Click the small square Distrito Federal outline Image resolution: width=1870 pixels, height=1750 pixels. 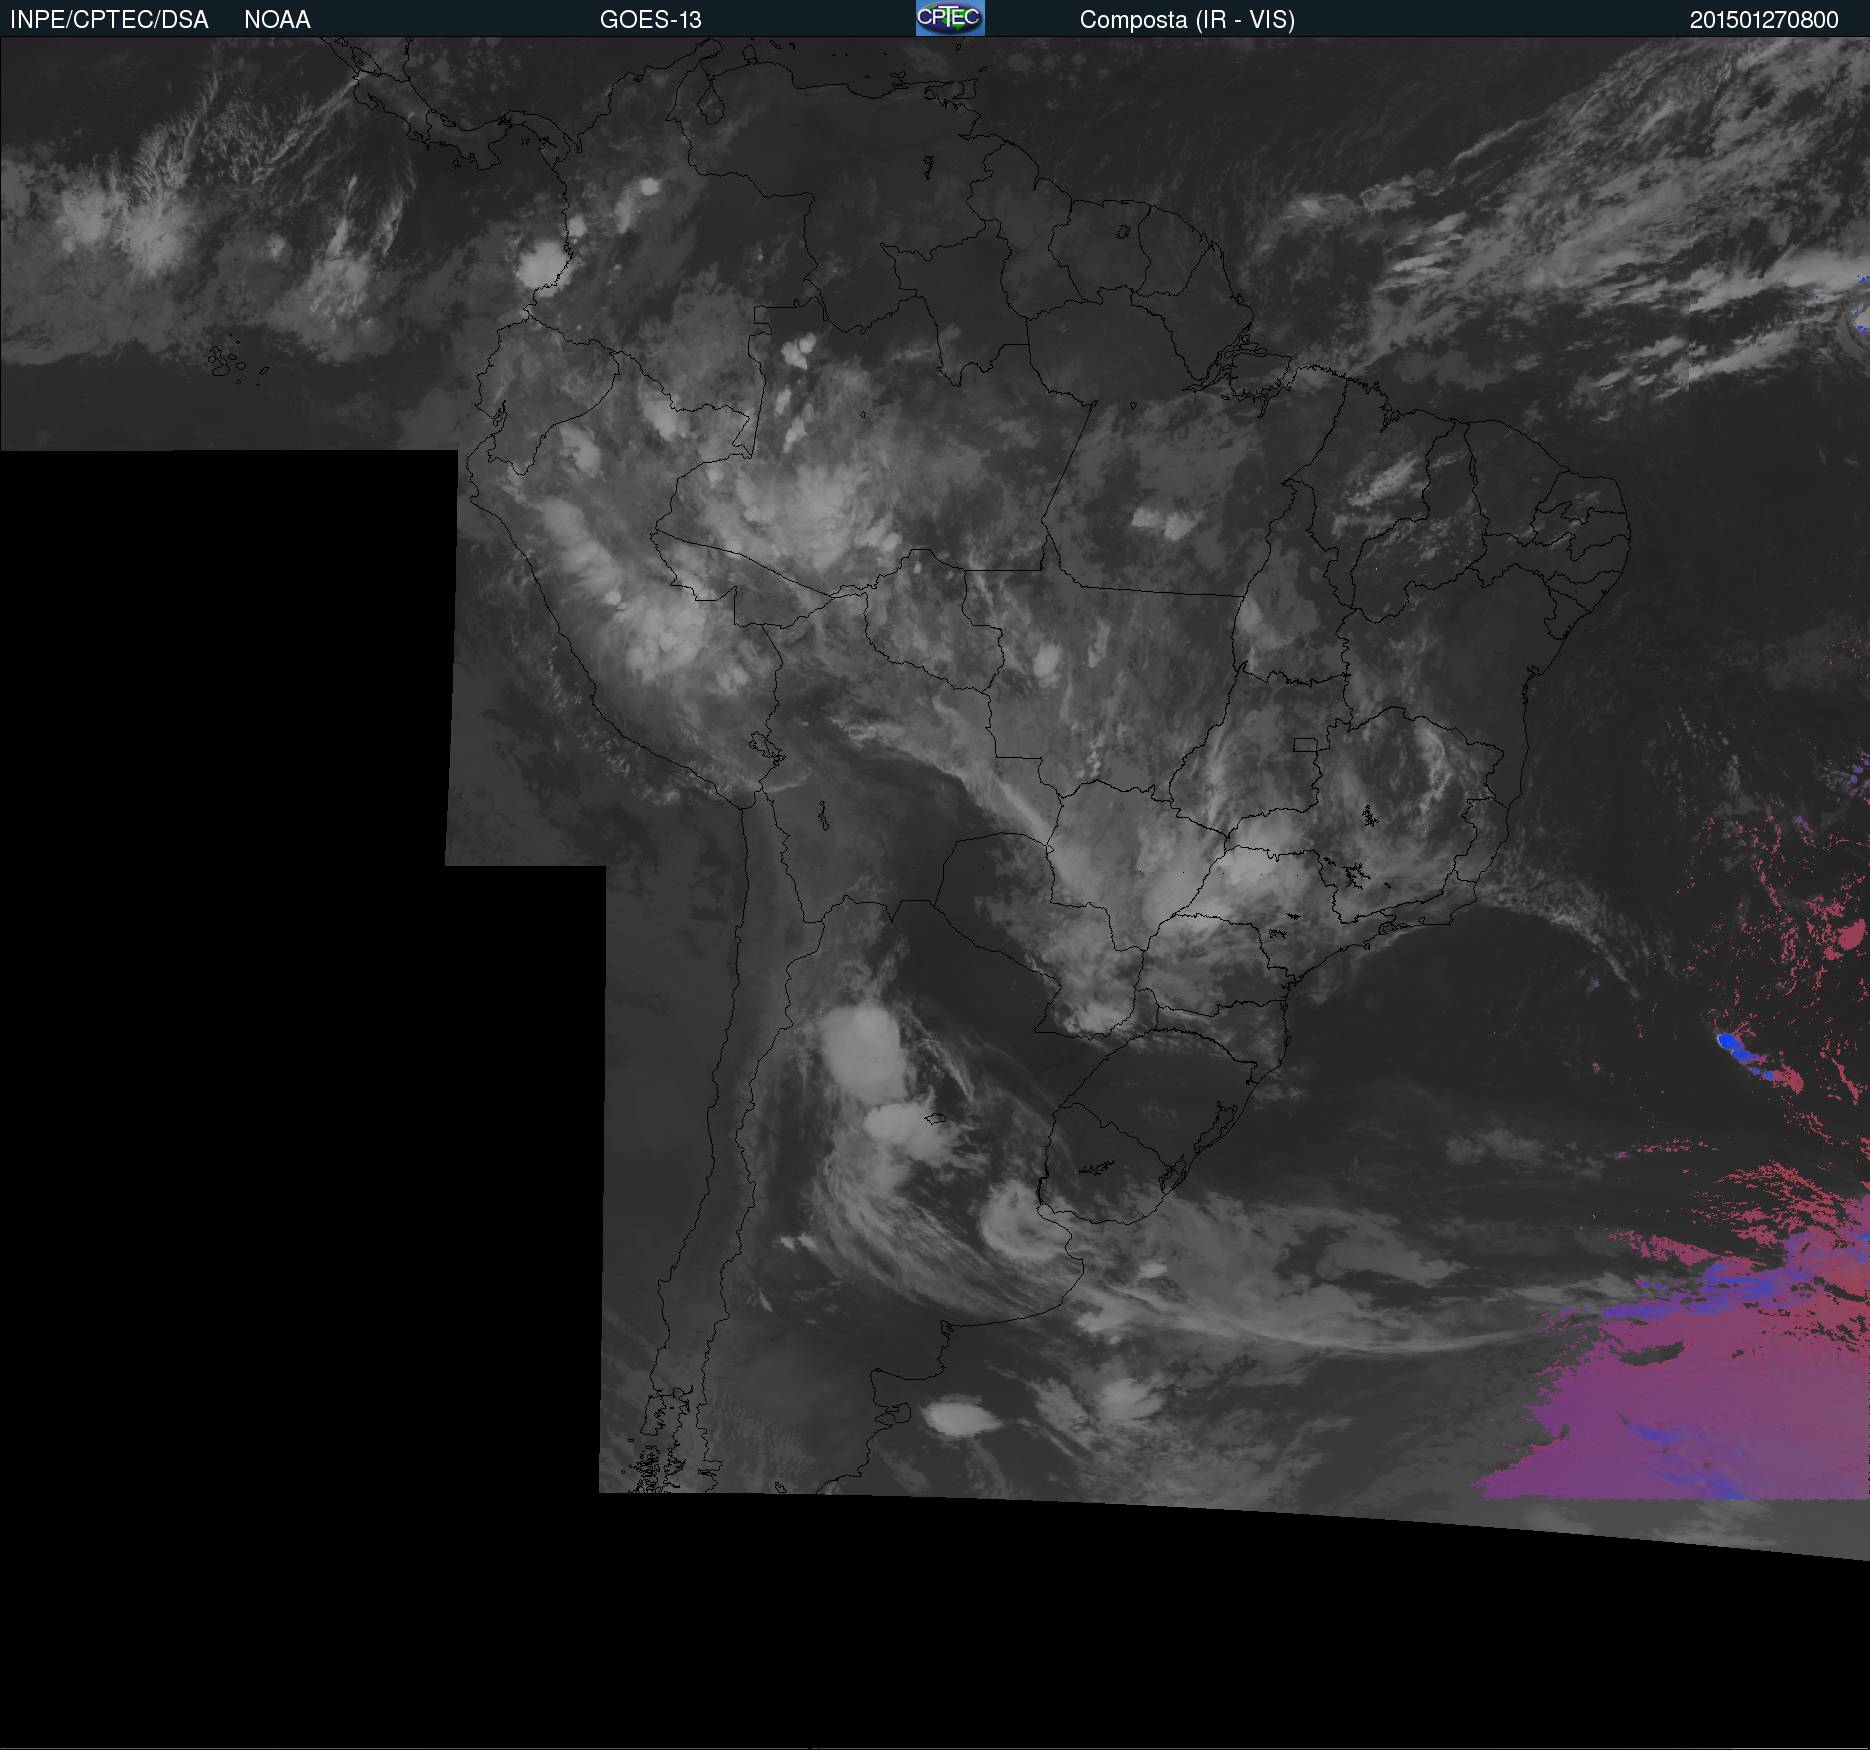tap(1305, 744)
